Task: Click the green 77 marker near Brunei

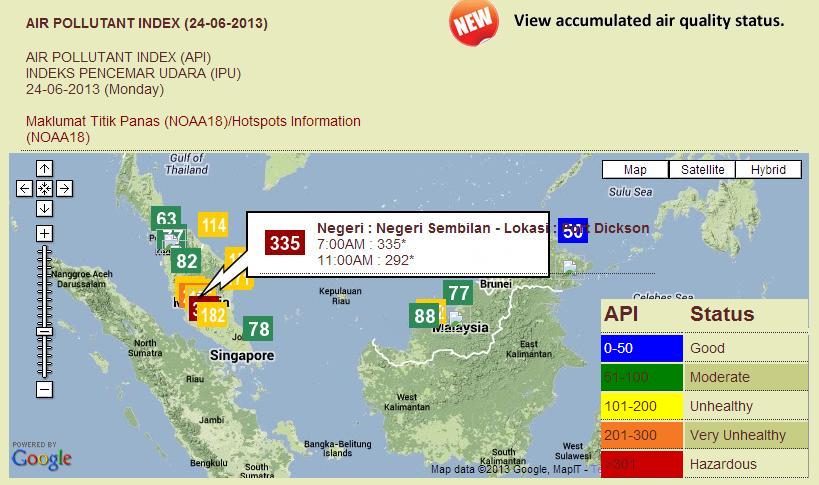Action: (x=458, y=293)
